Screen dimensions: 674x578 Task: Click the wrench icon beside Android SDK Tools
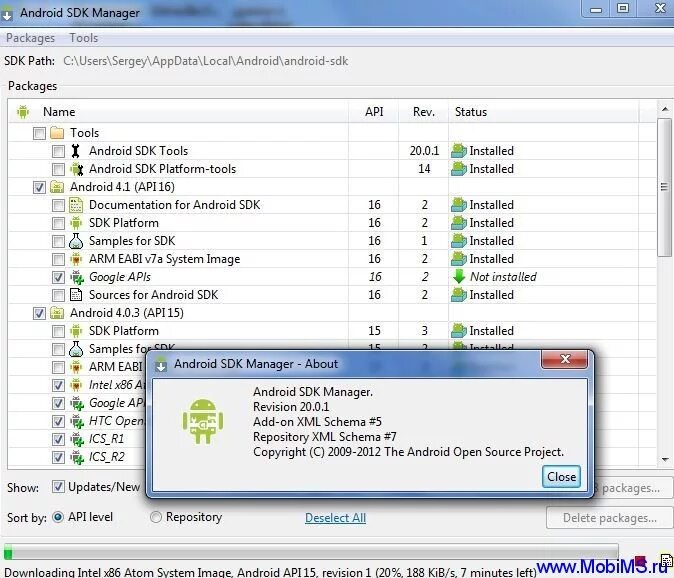click(76, 151)
